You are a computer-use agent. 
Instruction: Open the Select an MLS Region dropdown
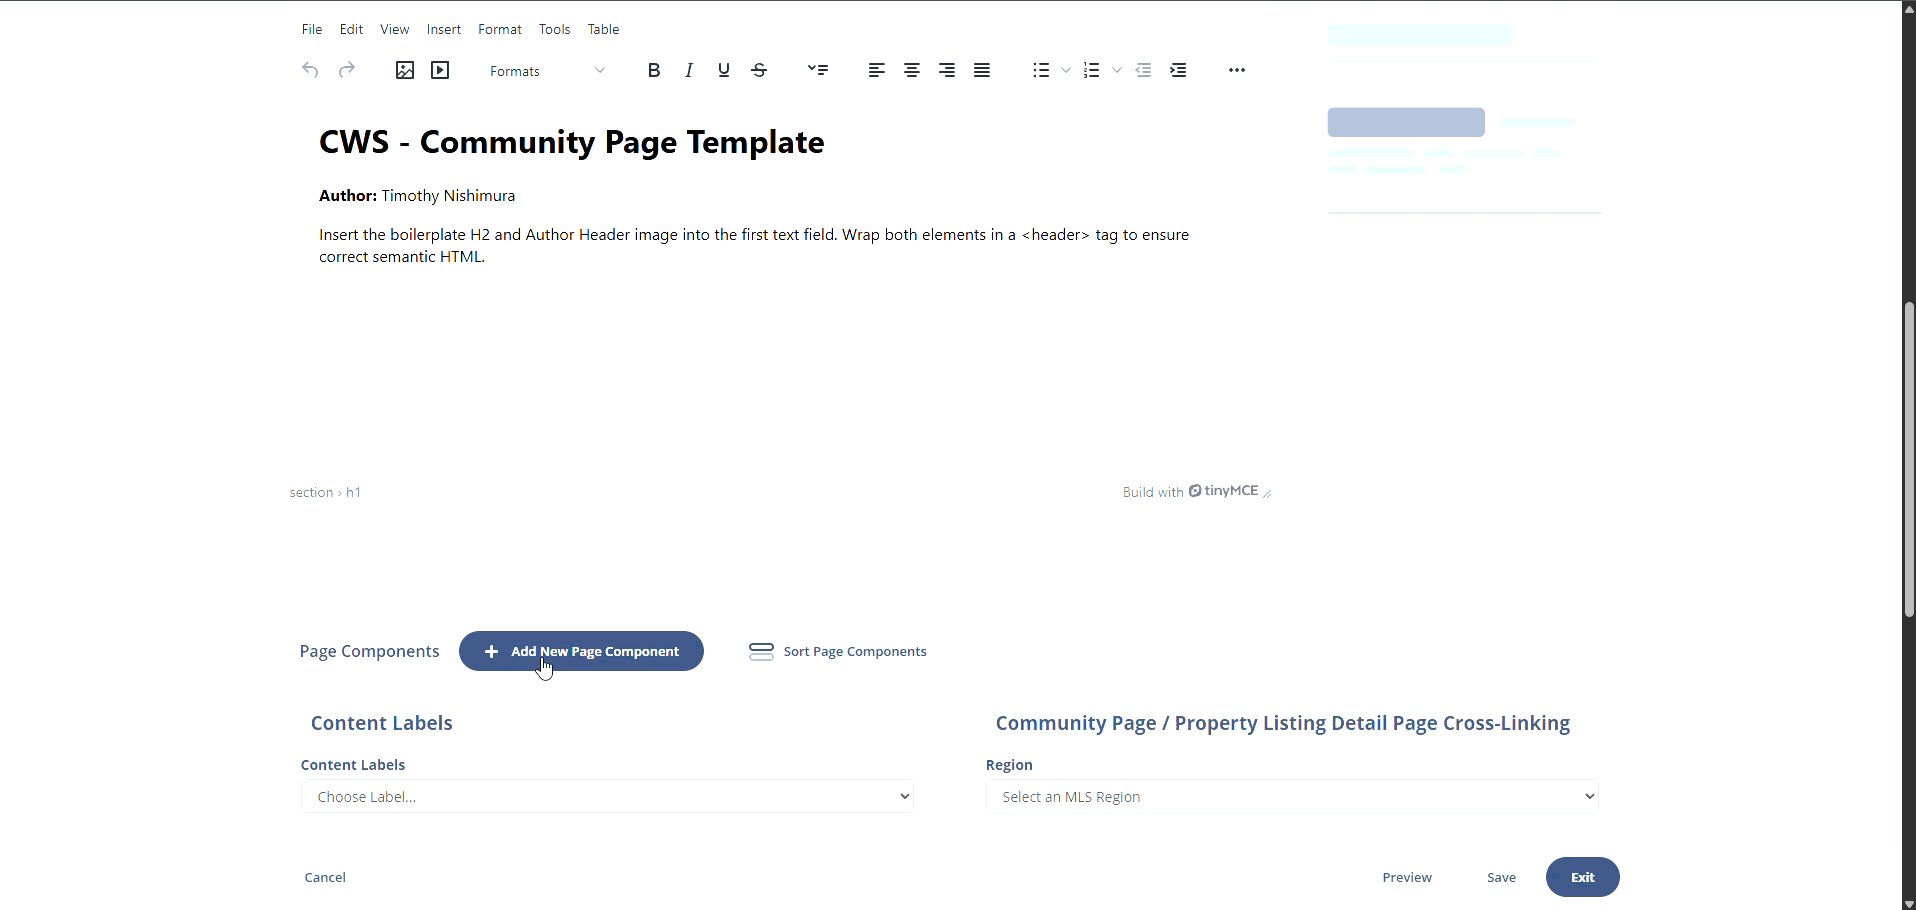pyautogui.click(x=1293, y=797)
